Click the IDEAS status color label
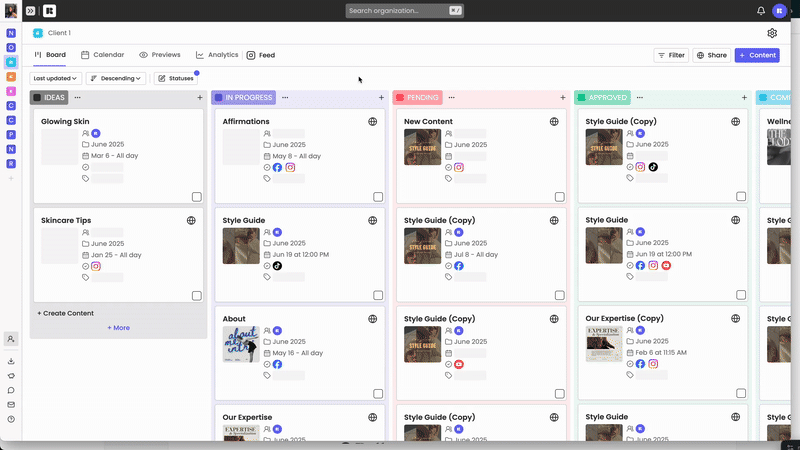Viewport: 800px width, 450px height. pyautogui.click(x=49, y=97)
